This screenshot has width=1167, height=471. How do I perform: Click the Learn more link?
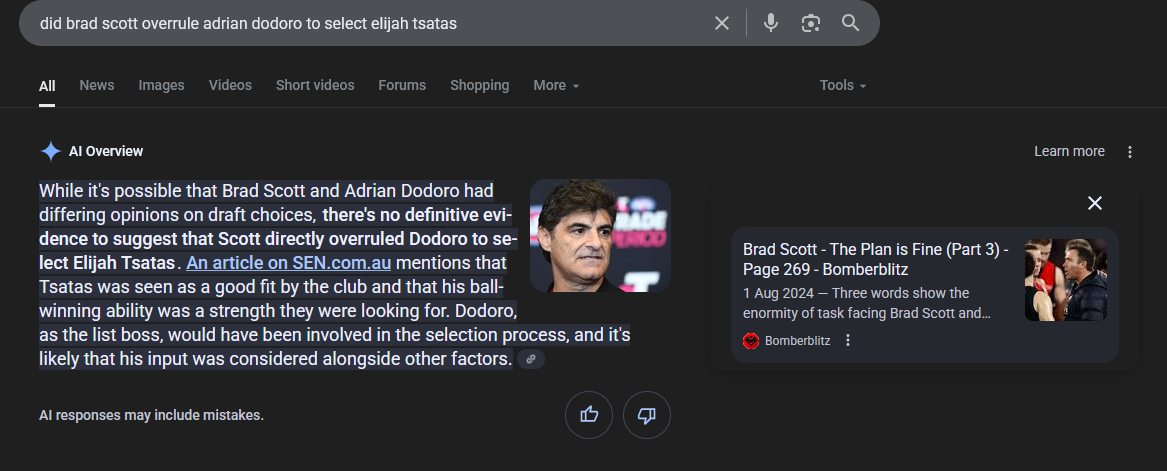click(1069, 152)
